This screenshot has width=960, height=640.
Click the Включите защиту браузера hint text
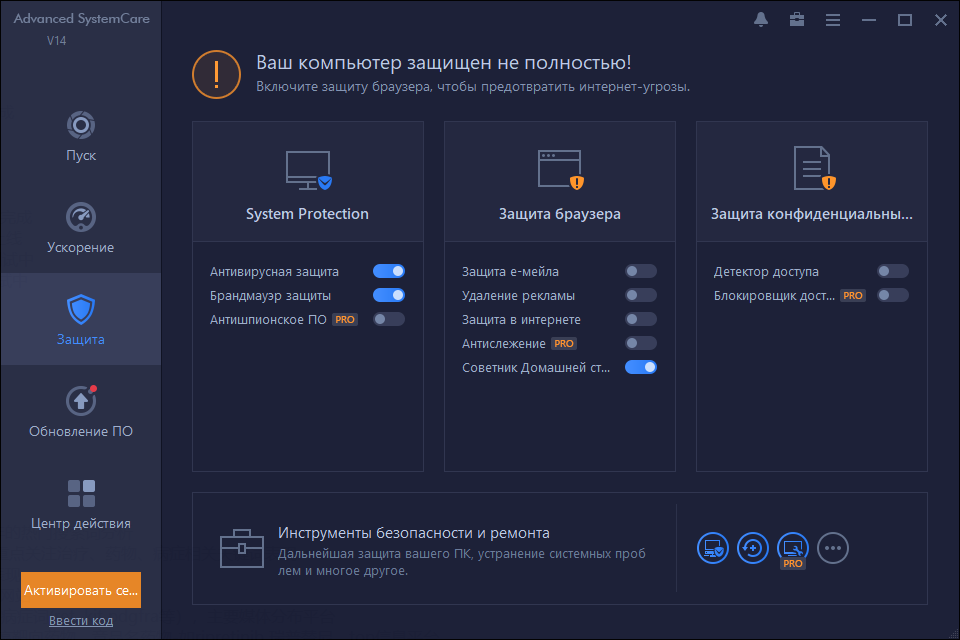point(473,87)
